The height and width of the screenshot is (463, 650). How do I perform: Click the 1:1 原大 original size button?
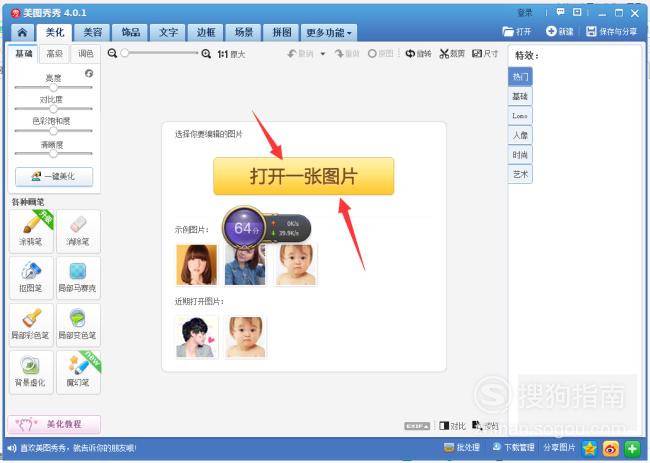click(x=231, y=54)
